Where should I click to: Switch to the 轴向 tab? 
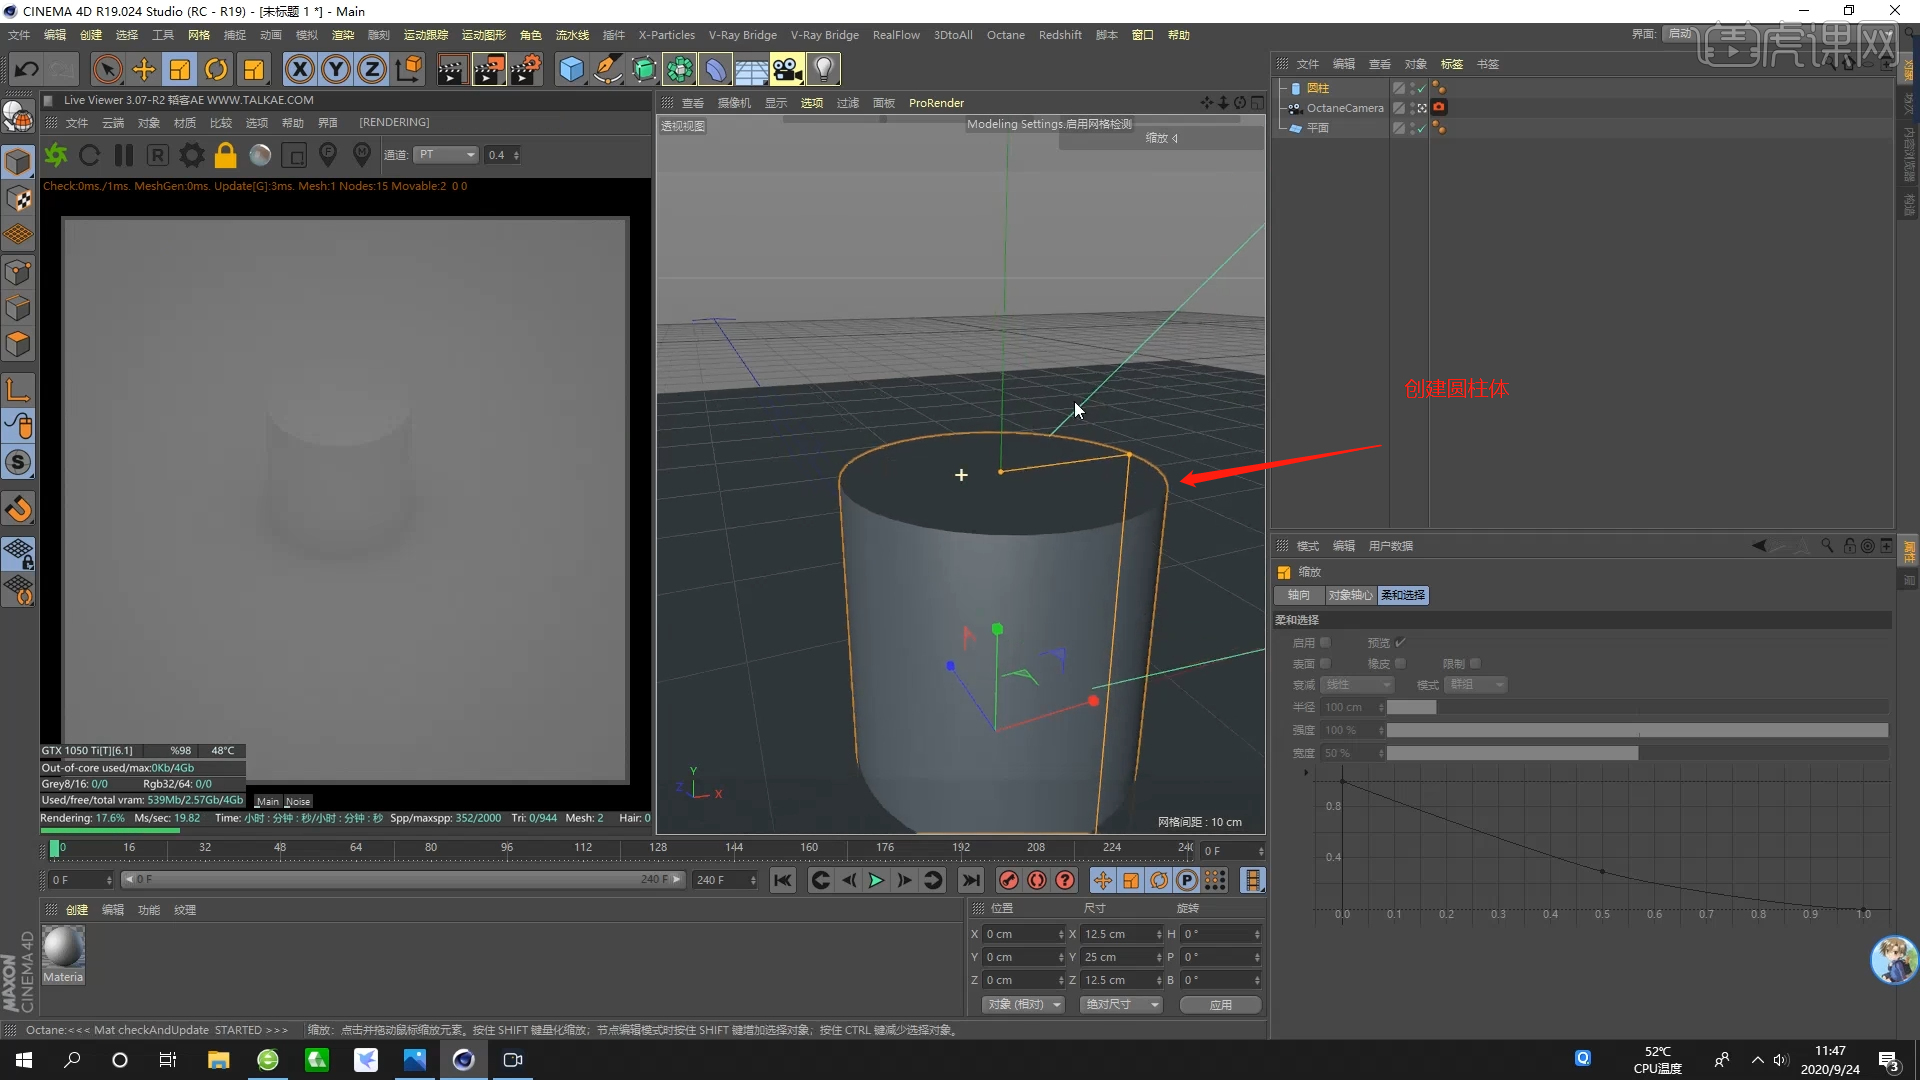coord(1299,595)
